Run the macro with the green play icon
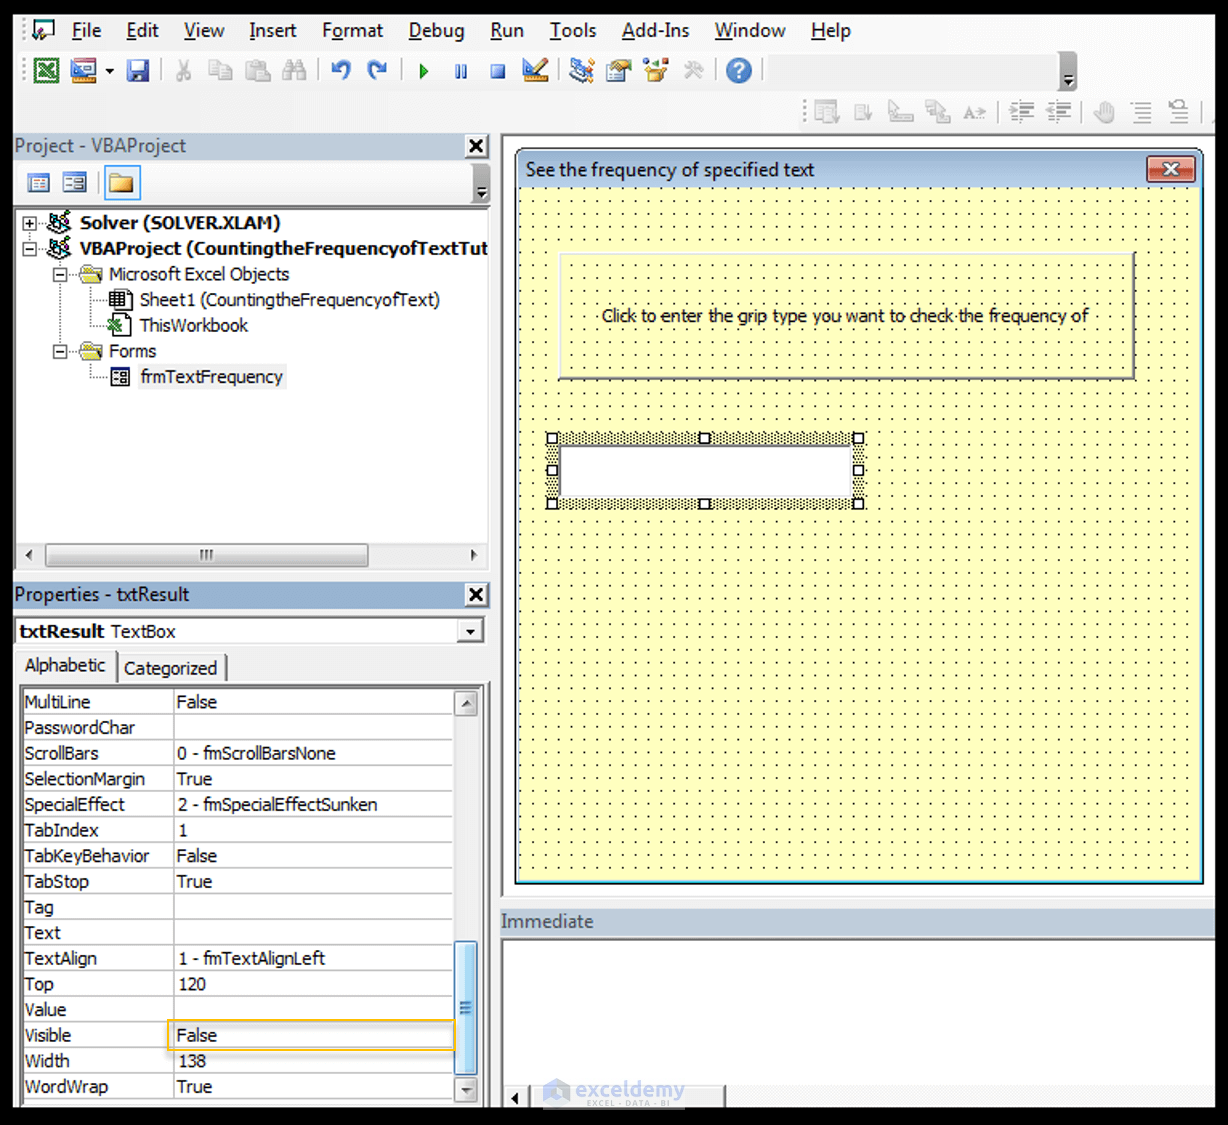This screenshot has height=1125, width=1228. pyautogui.click(x=424, y=71)
